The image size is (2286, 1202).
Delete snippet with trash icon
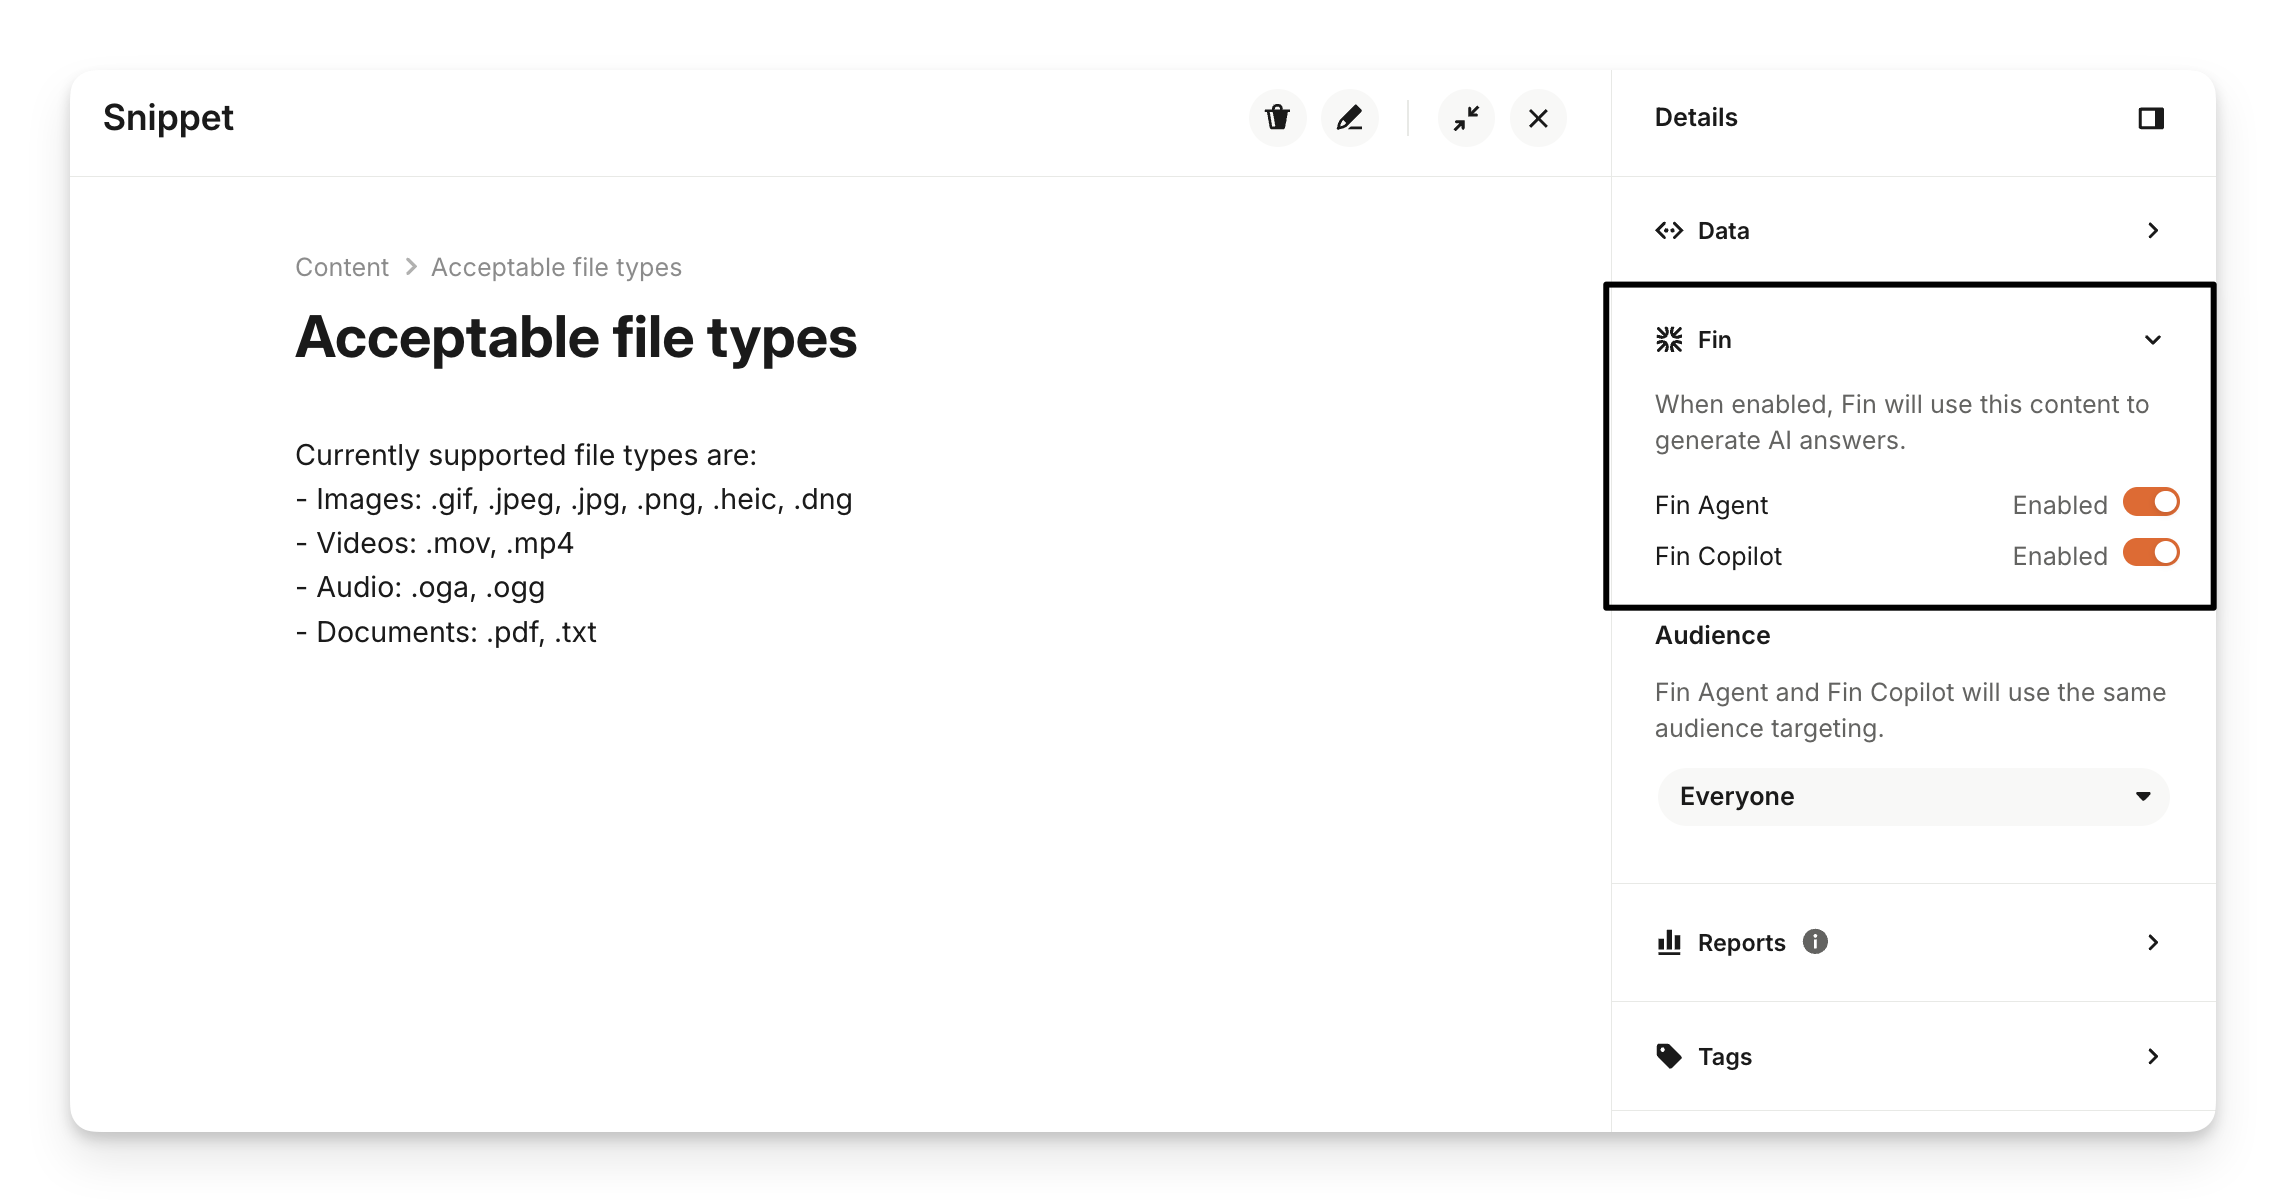[x=1277, y=118]
